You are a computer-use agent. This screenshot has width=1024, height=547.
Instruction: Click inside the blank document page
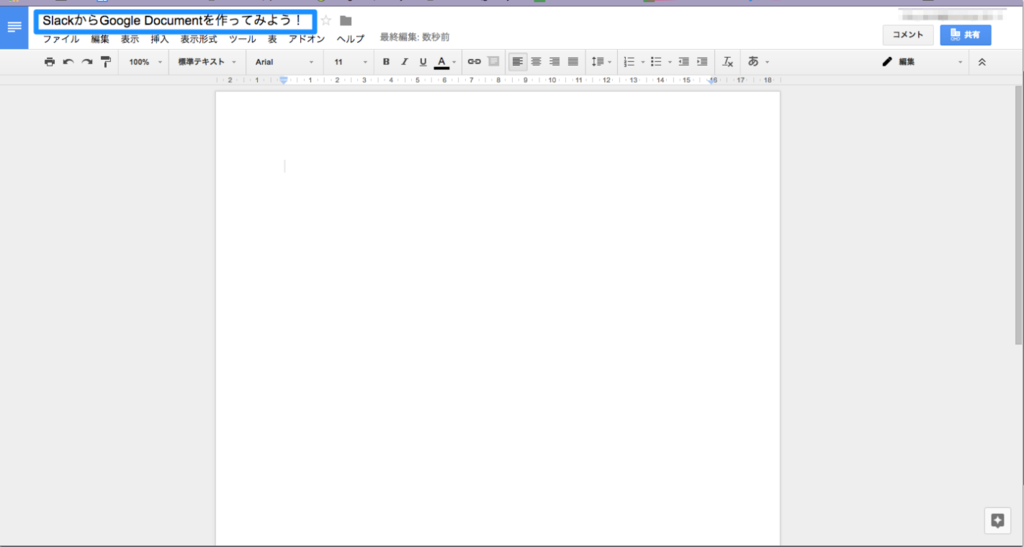pos(498,318)
